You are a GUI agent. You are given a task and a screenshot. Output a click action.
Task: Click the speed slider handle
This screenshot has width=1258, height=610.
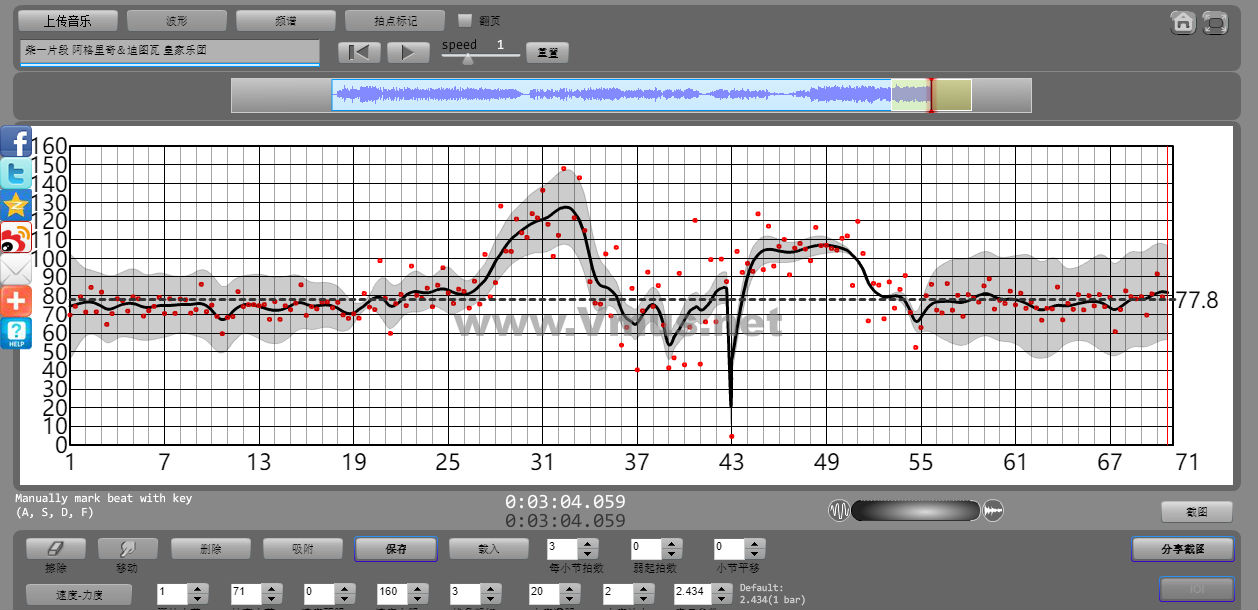pyautogui.click(x=467, y=58)
